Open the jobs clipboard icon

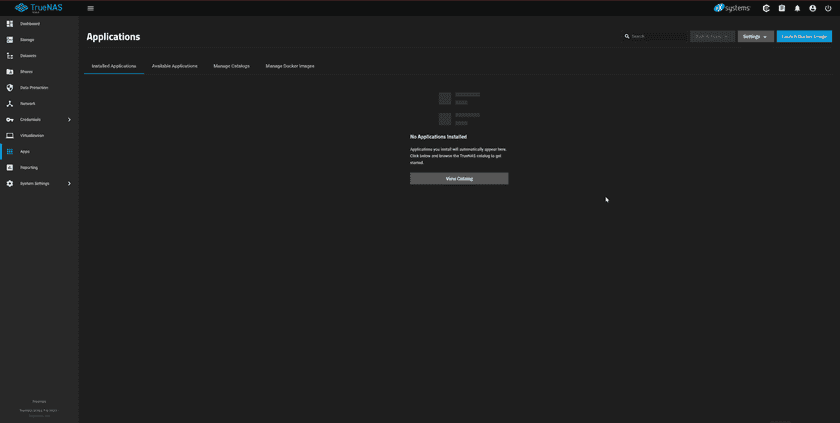click(x=782, y=8)
